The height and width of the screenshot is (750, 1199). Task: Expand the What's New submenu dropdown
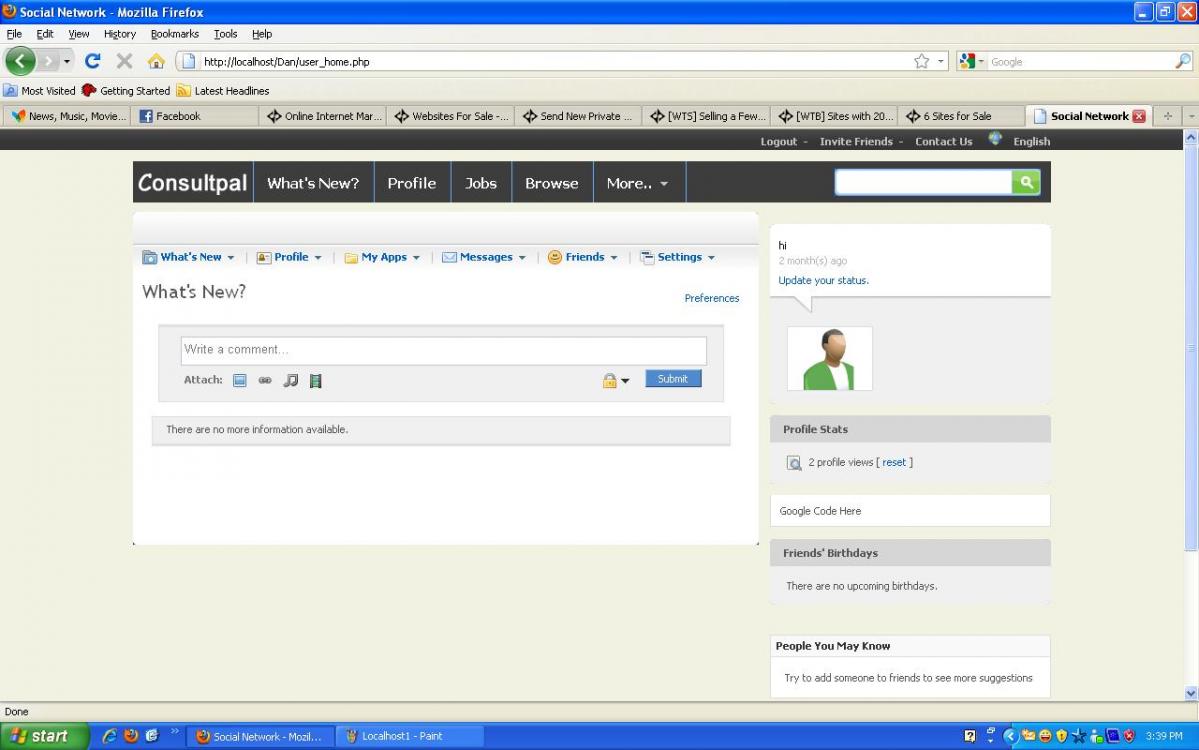[x=230, y=258]
